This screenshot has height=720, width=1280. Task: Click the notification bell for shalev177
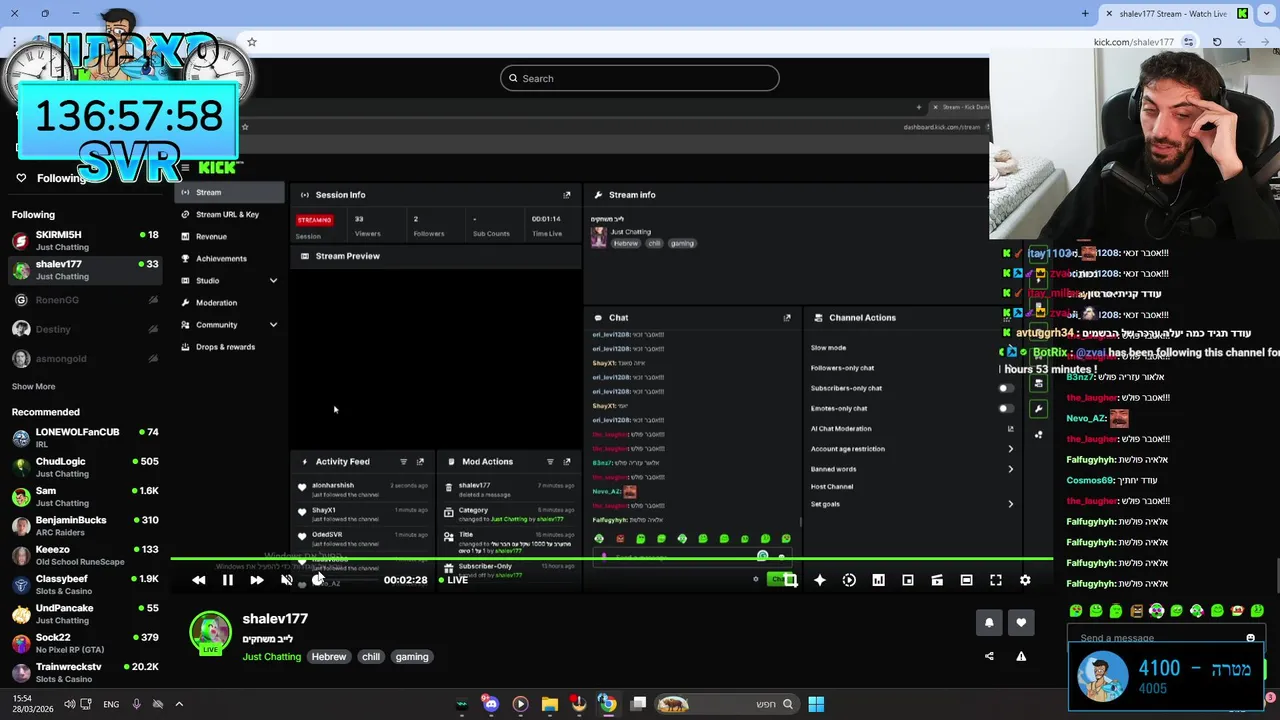(x=989, y=622)
